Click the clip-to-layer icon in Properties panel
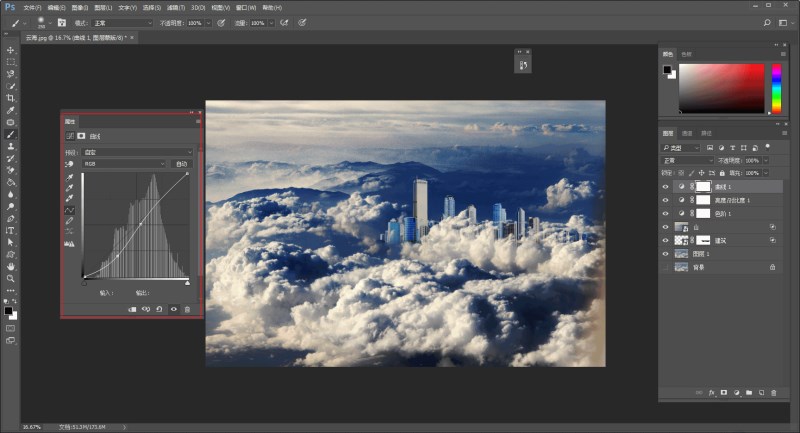Viewport: 800px width, 433px height. click(132, 310)
